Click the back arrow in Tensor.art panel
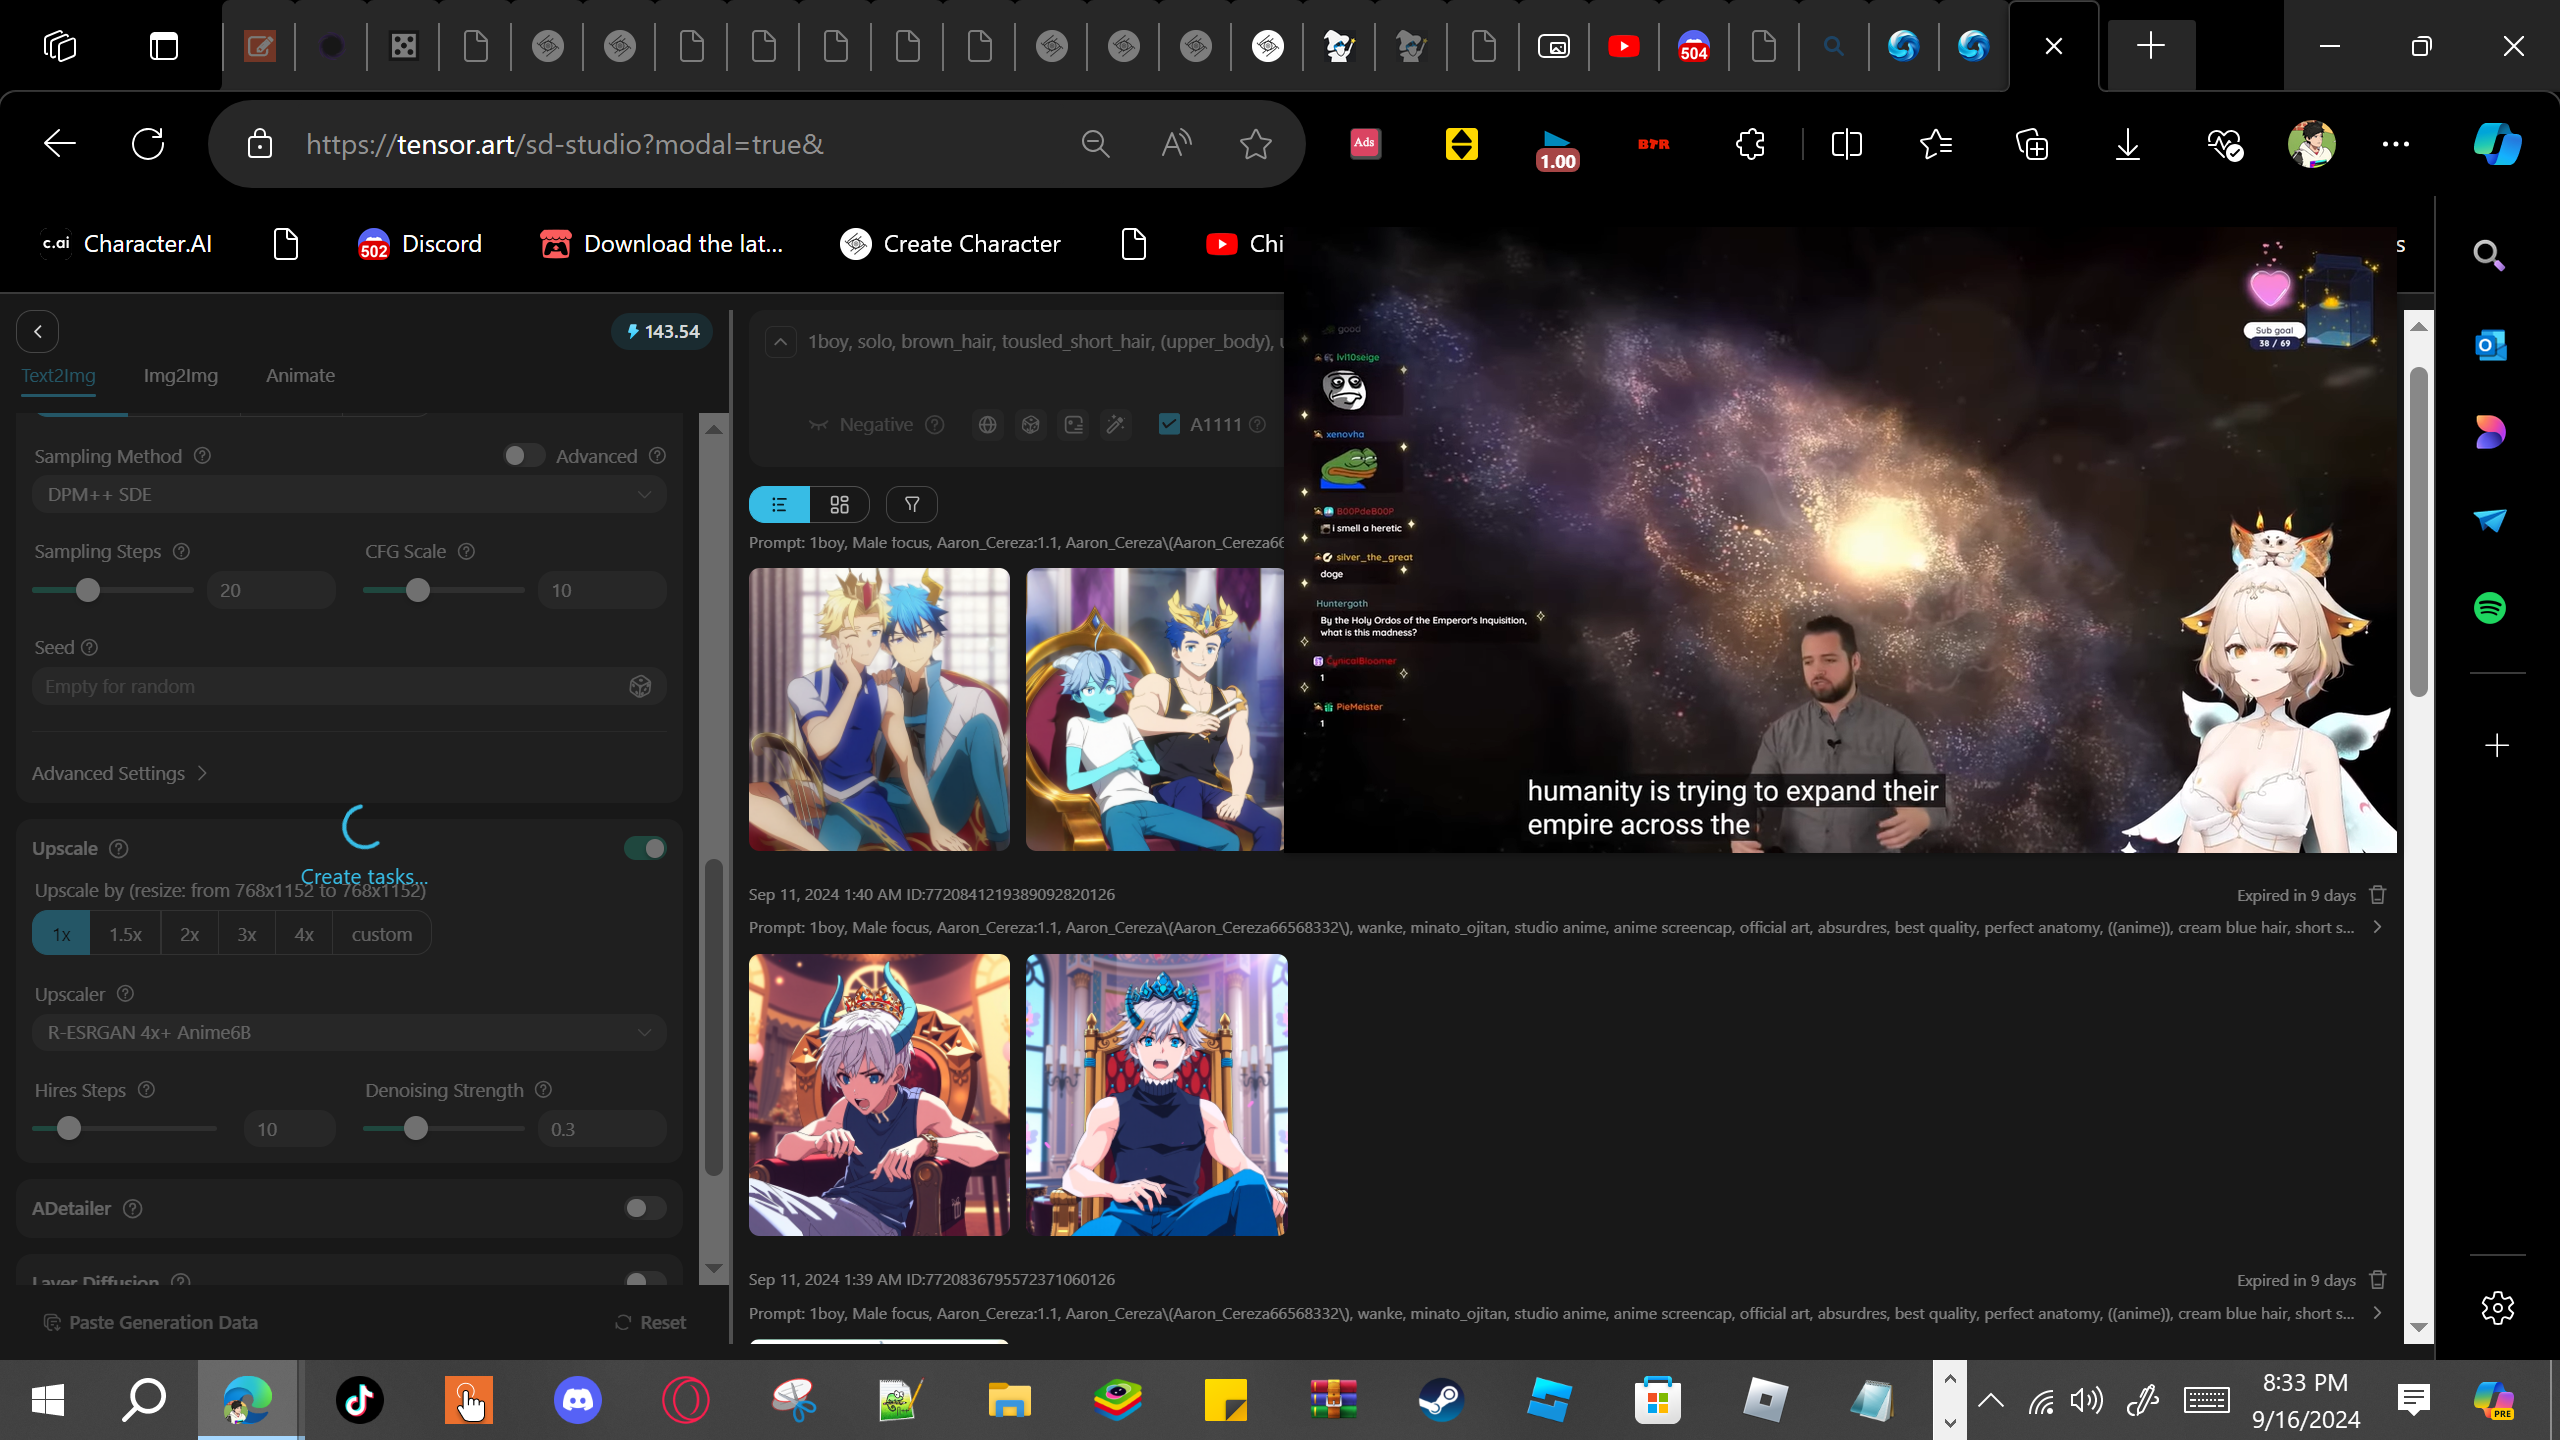 pos(38,331)
